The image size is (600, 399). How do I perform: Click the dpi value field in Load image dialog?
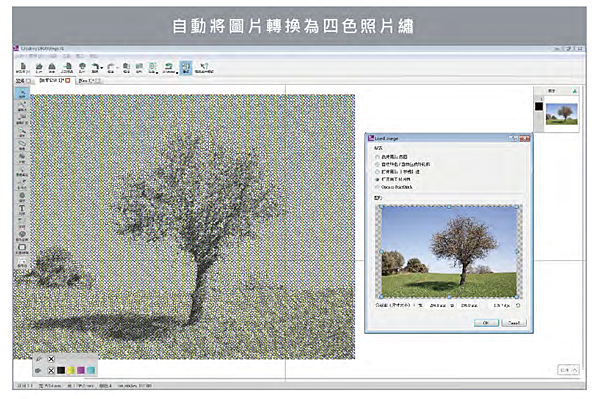click(501, 306)
